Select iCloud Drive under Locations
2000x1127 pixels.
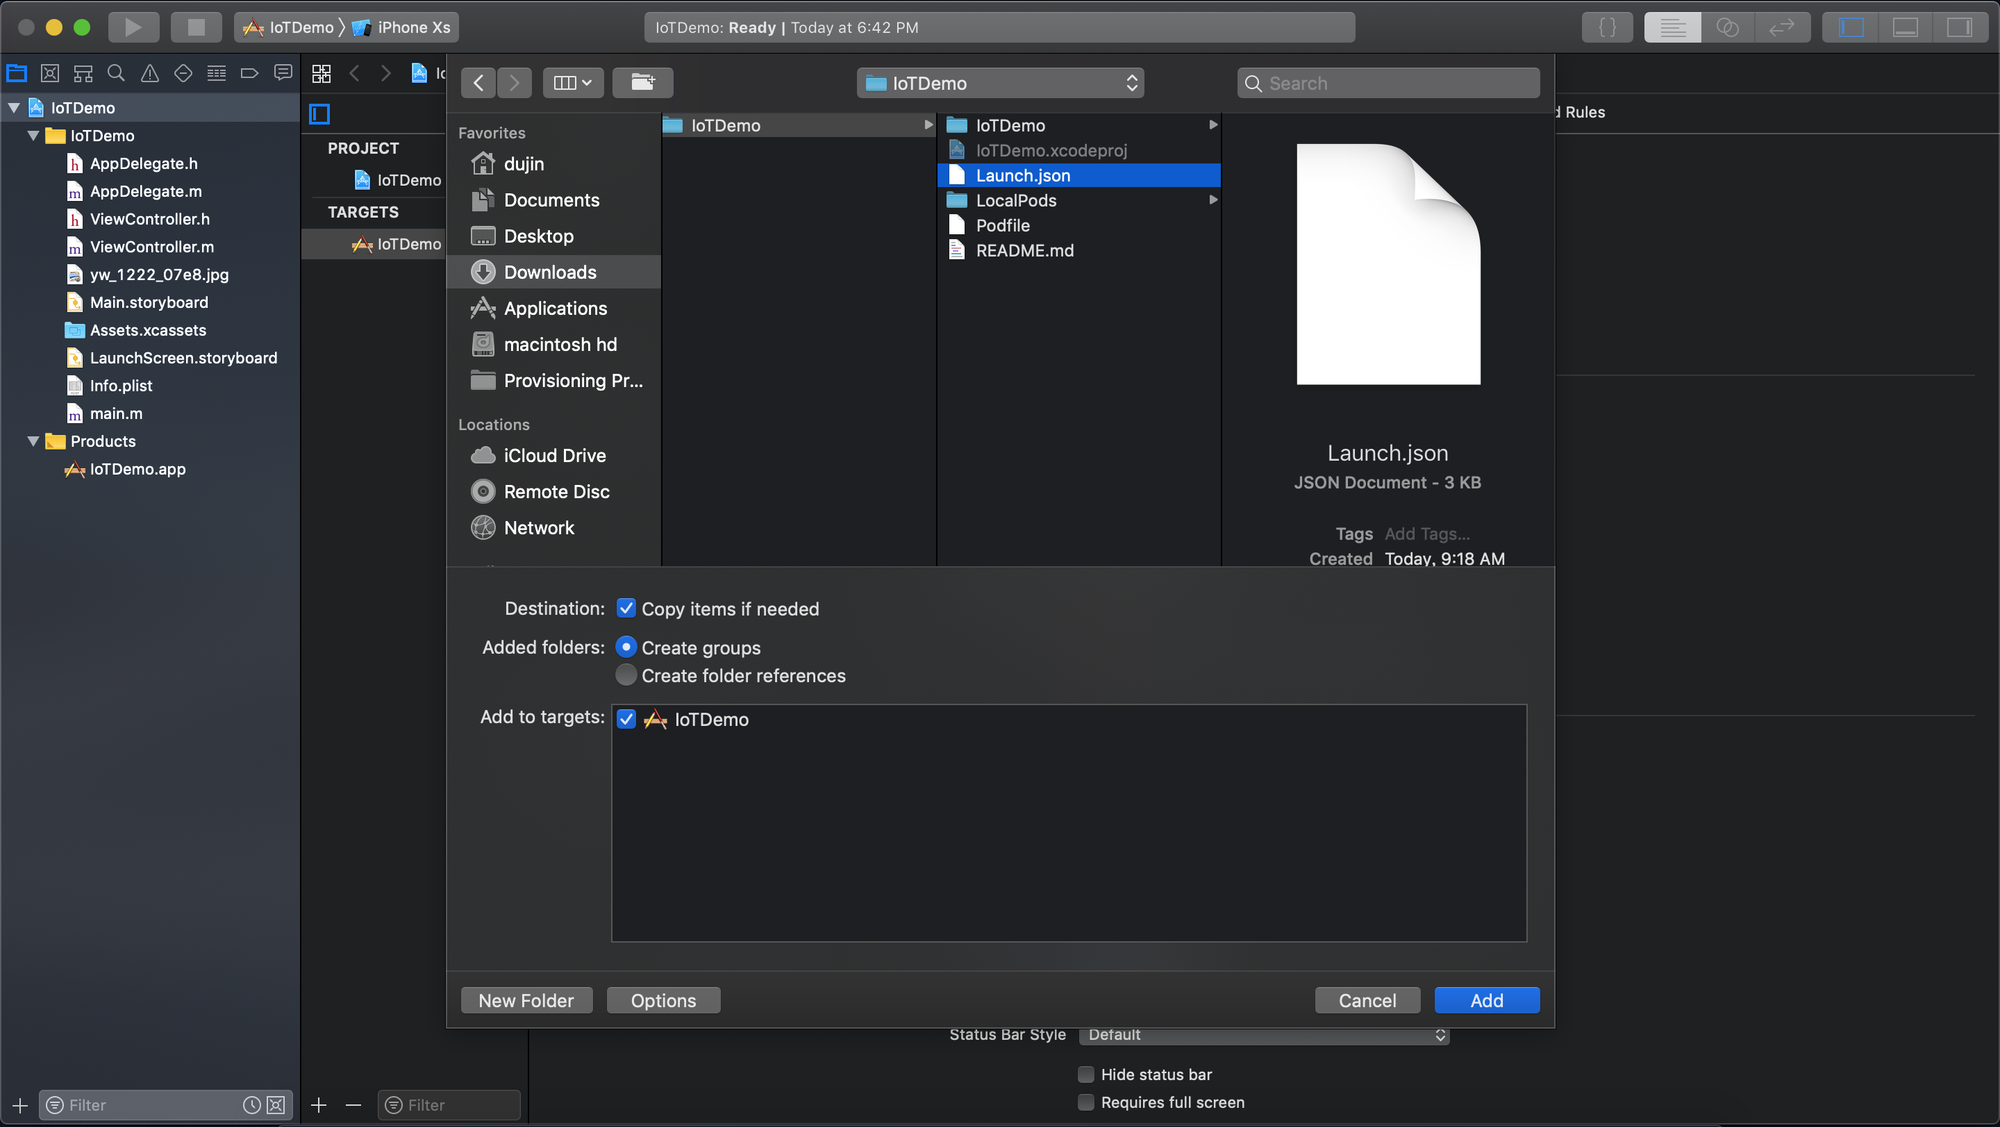pyautogui.click(x=554, y=455)
